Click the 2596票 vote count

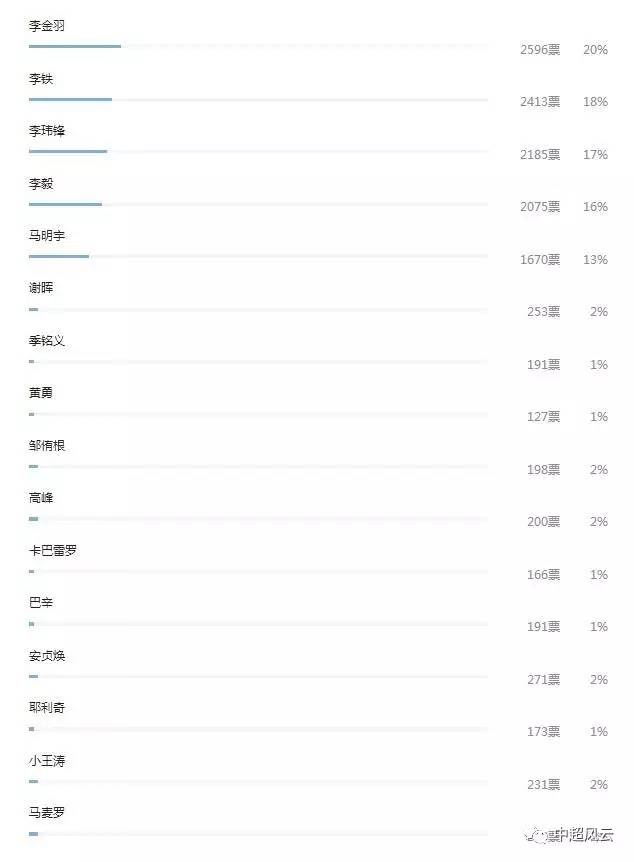[x=540, y=49]
